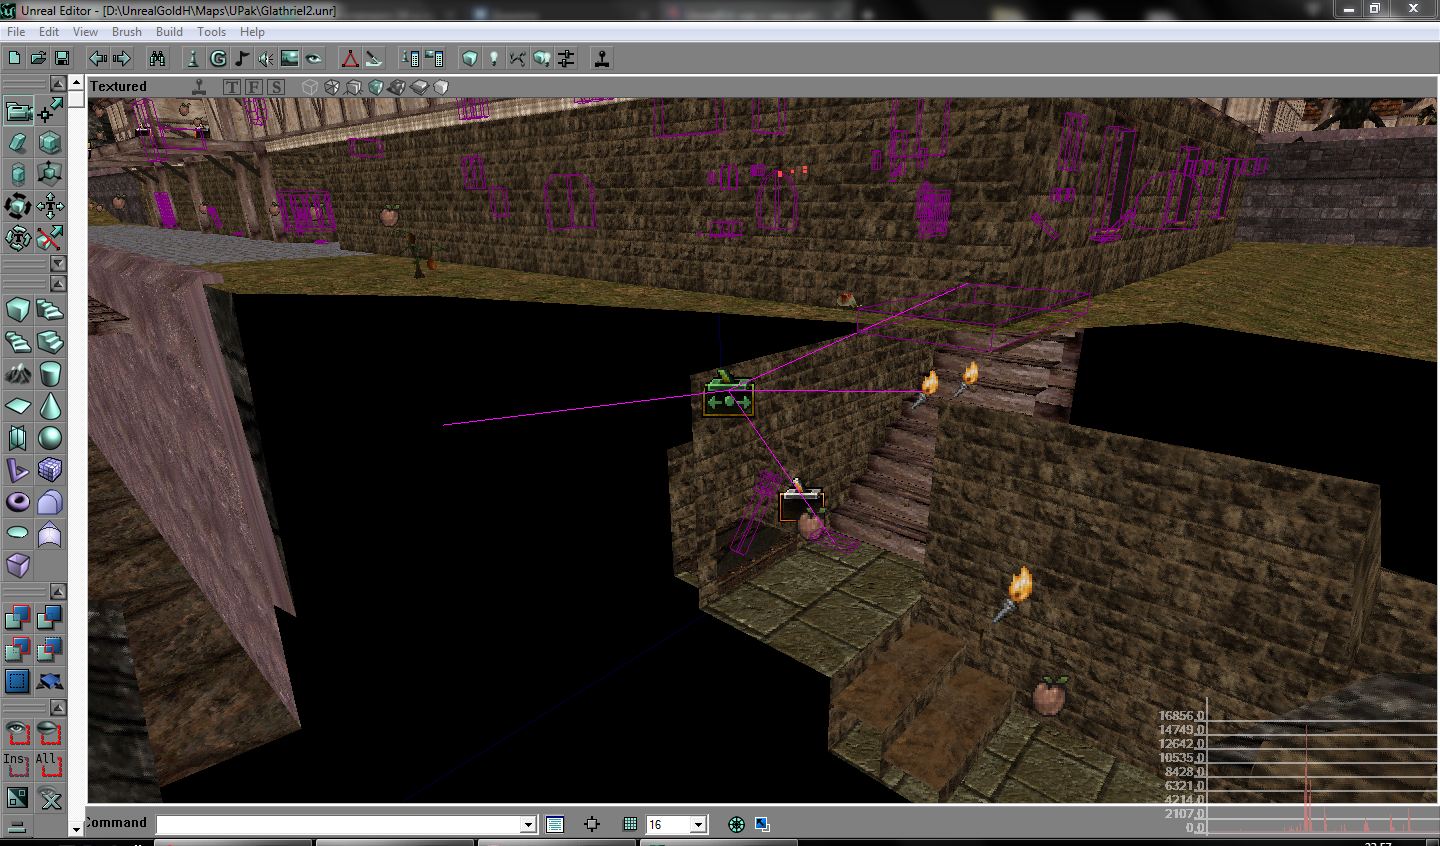Switch viewport to wireframe cube mode
This screenshot has height=846, width=1440.
point(310,87)
